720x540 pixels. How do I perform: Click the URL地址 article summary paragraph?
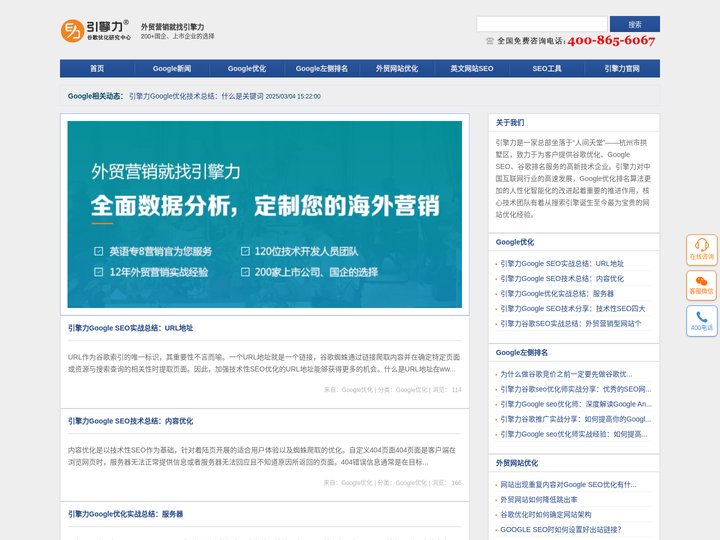click(x=264, y=363)
